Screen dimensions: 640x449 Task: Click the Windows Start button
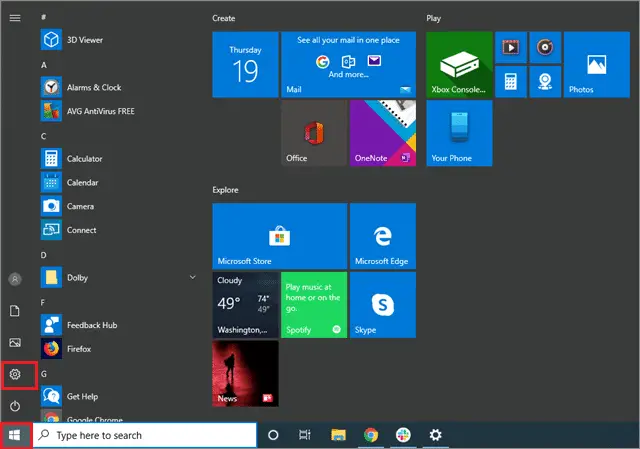point(15,435)
